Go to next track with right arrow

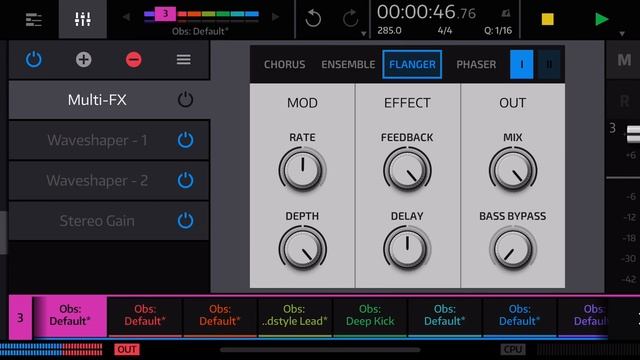point(276,17)
